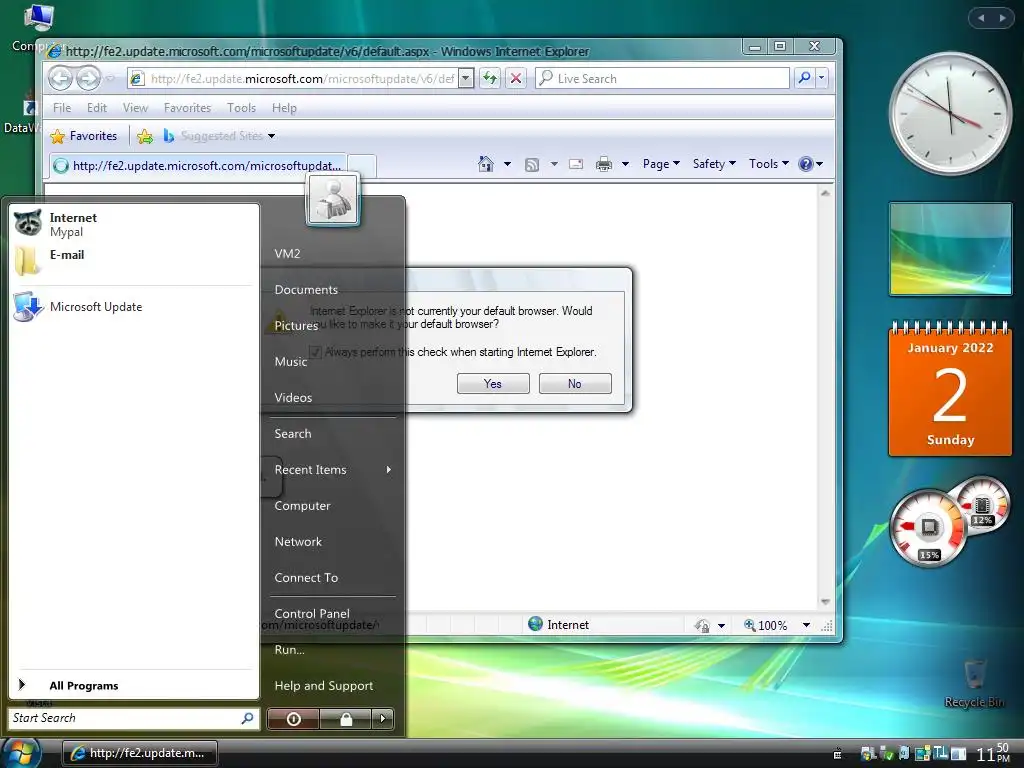
Task: Click the Refresh button beside the address bar
Action: click(490, 78)
